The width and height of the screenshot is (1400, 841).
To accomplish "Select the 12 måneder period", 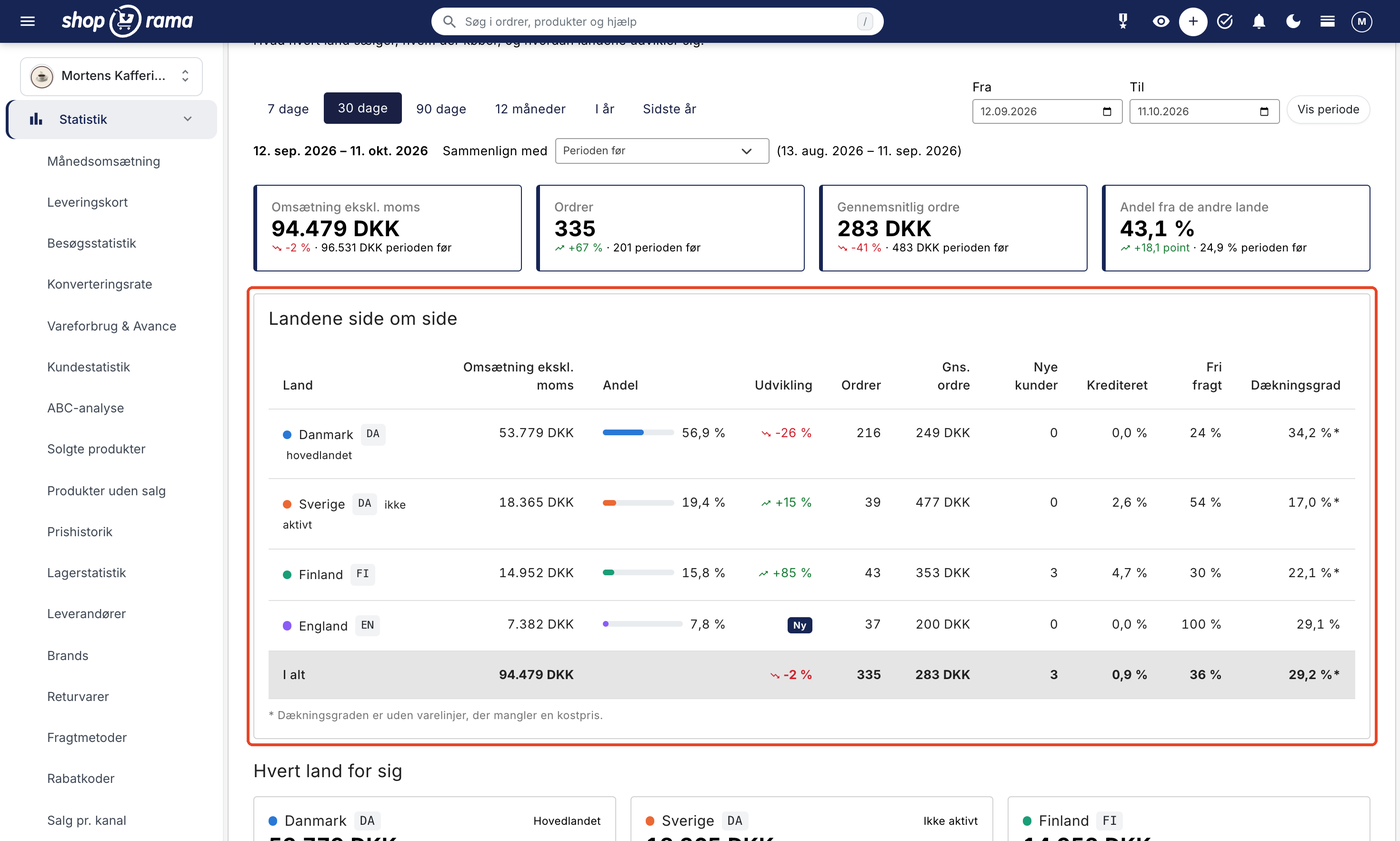I will click(530, 108).
